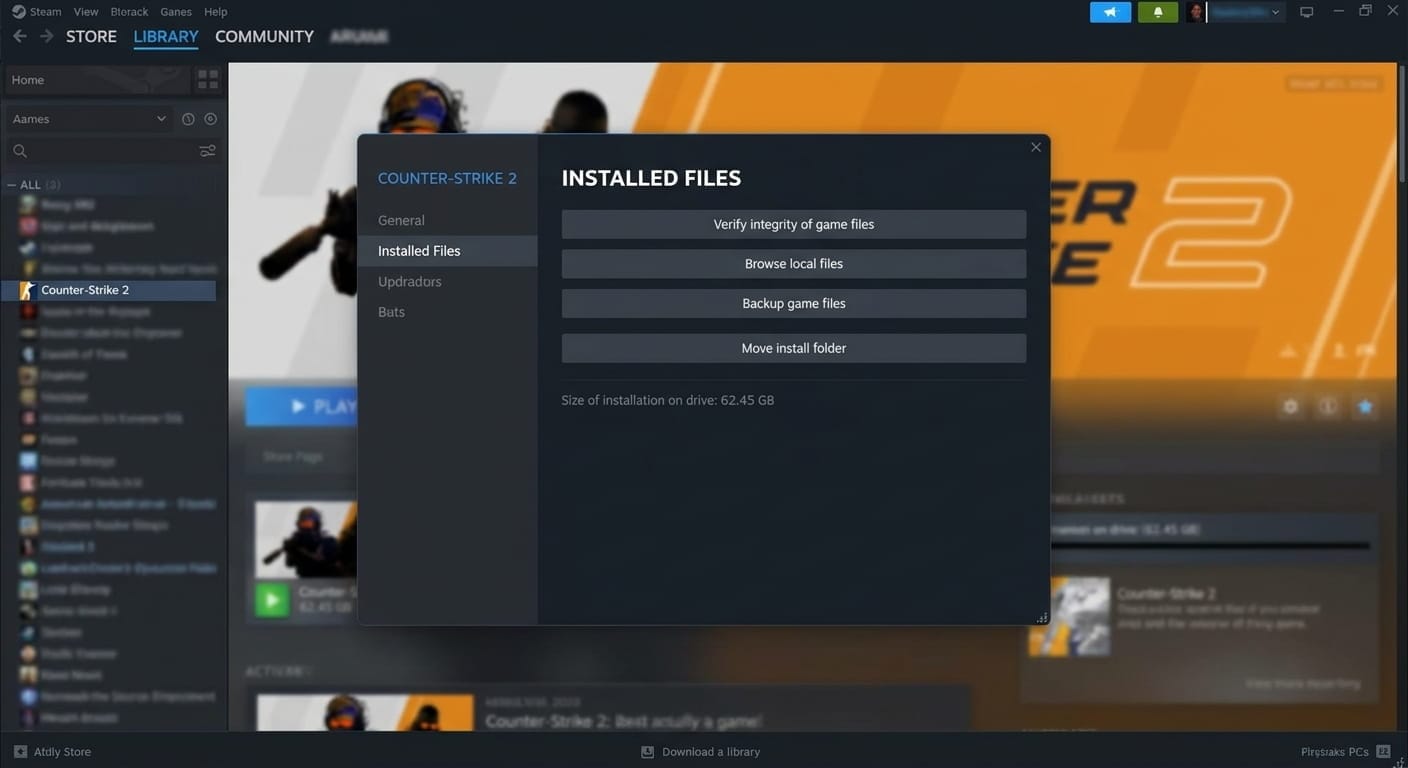Viewport: 1408px width, 768px height.
Task: Go forward with the right arrow
Action: tap(46, 36)
